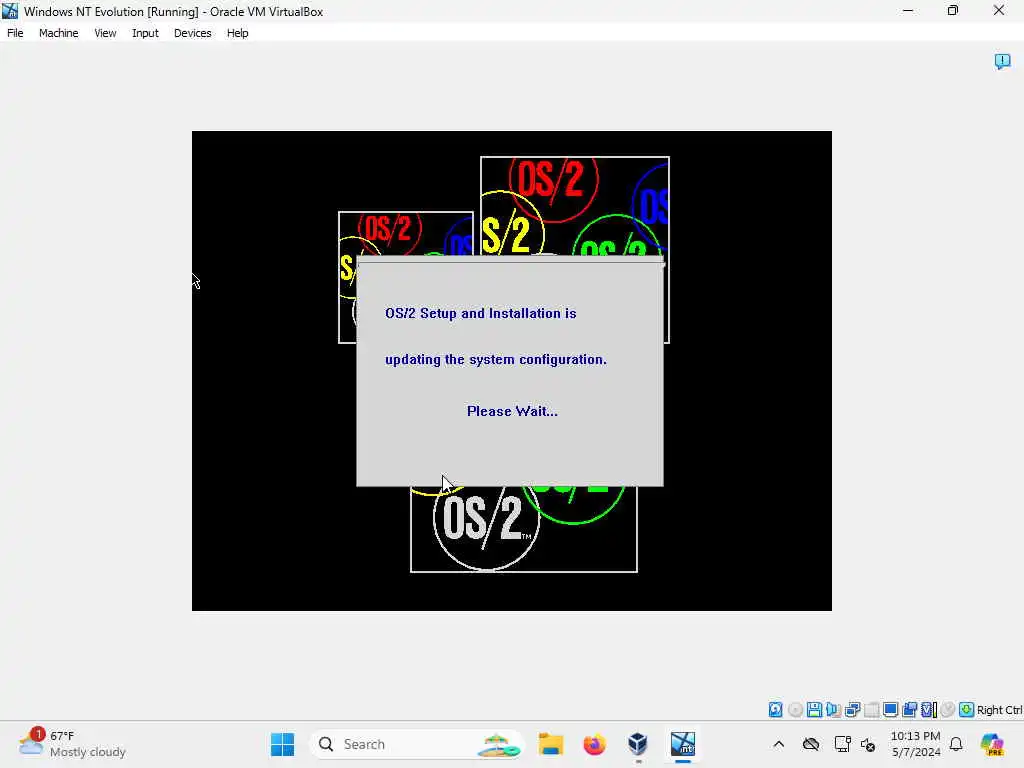Click the network status tray icon
The height and width of the screenshot is (768, 1024).
pos(842,744)
